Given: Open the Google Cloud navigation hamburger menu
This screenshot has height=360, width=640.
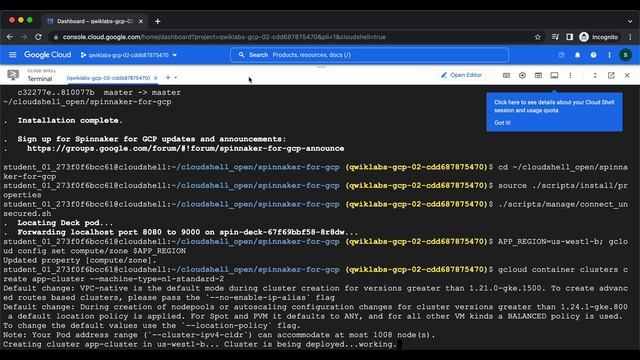Looking at the screenshot, I should (x=13, y=55).
